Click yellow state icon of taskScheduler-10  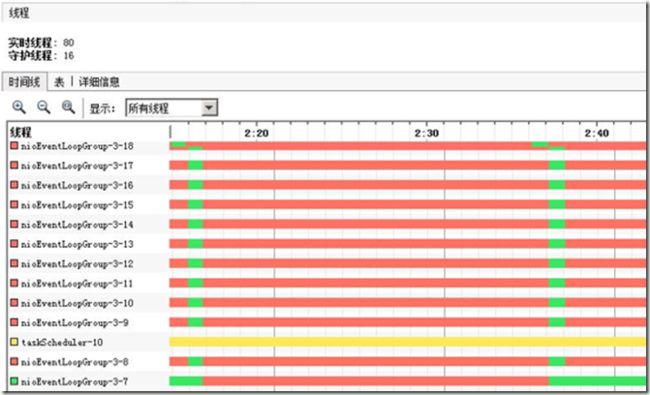click(14, 342)
